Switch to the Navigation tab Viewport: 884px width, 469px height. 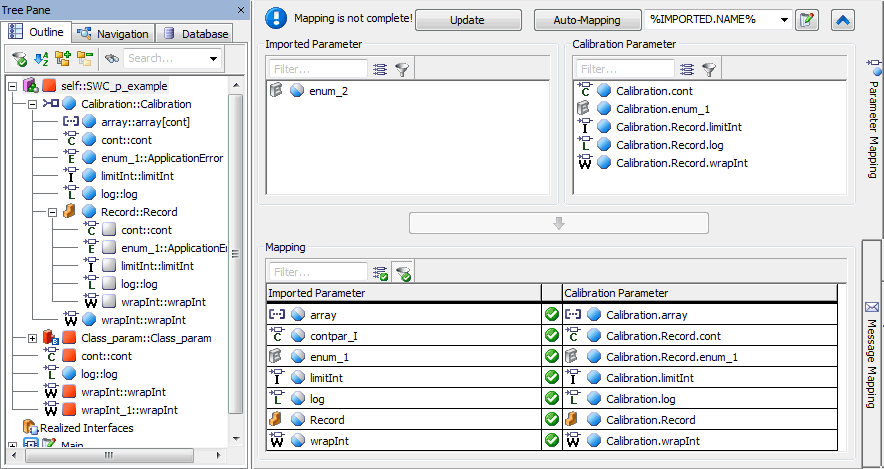[x=113, y=34]
